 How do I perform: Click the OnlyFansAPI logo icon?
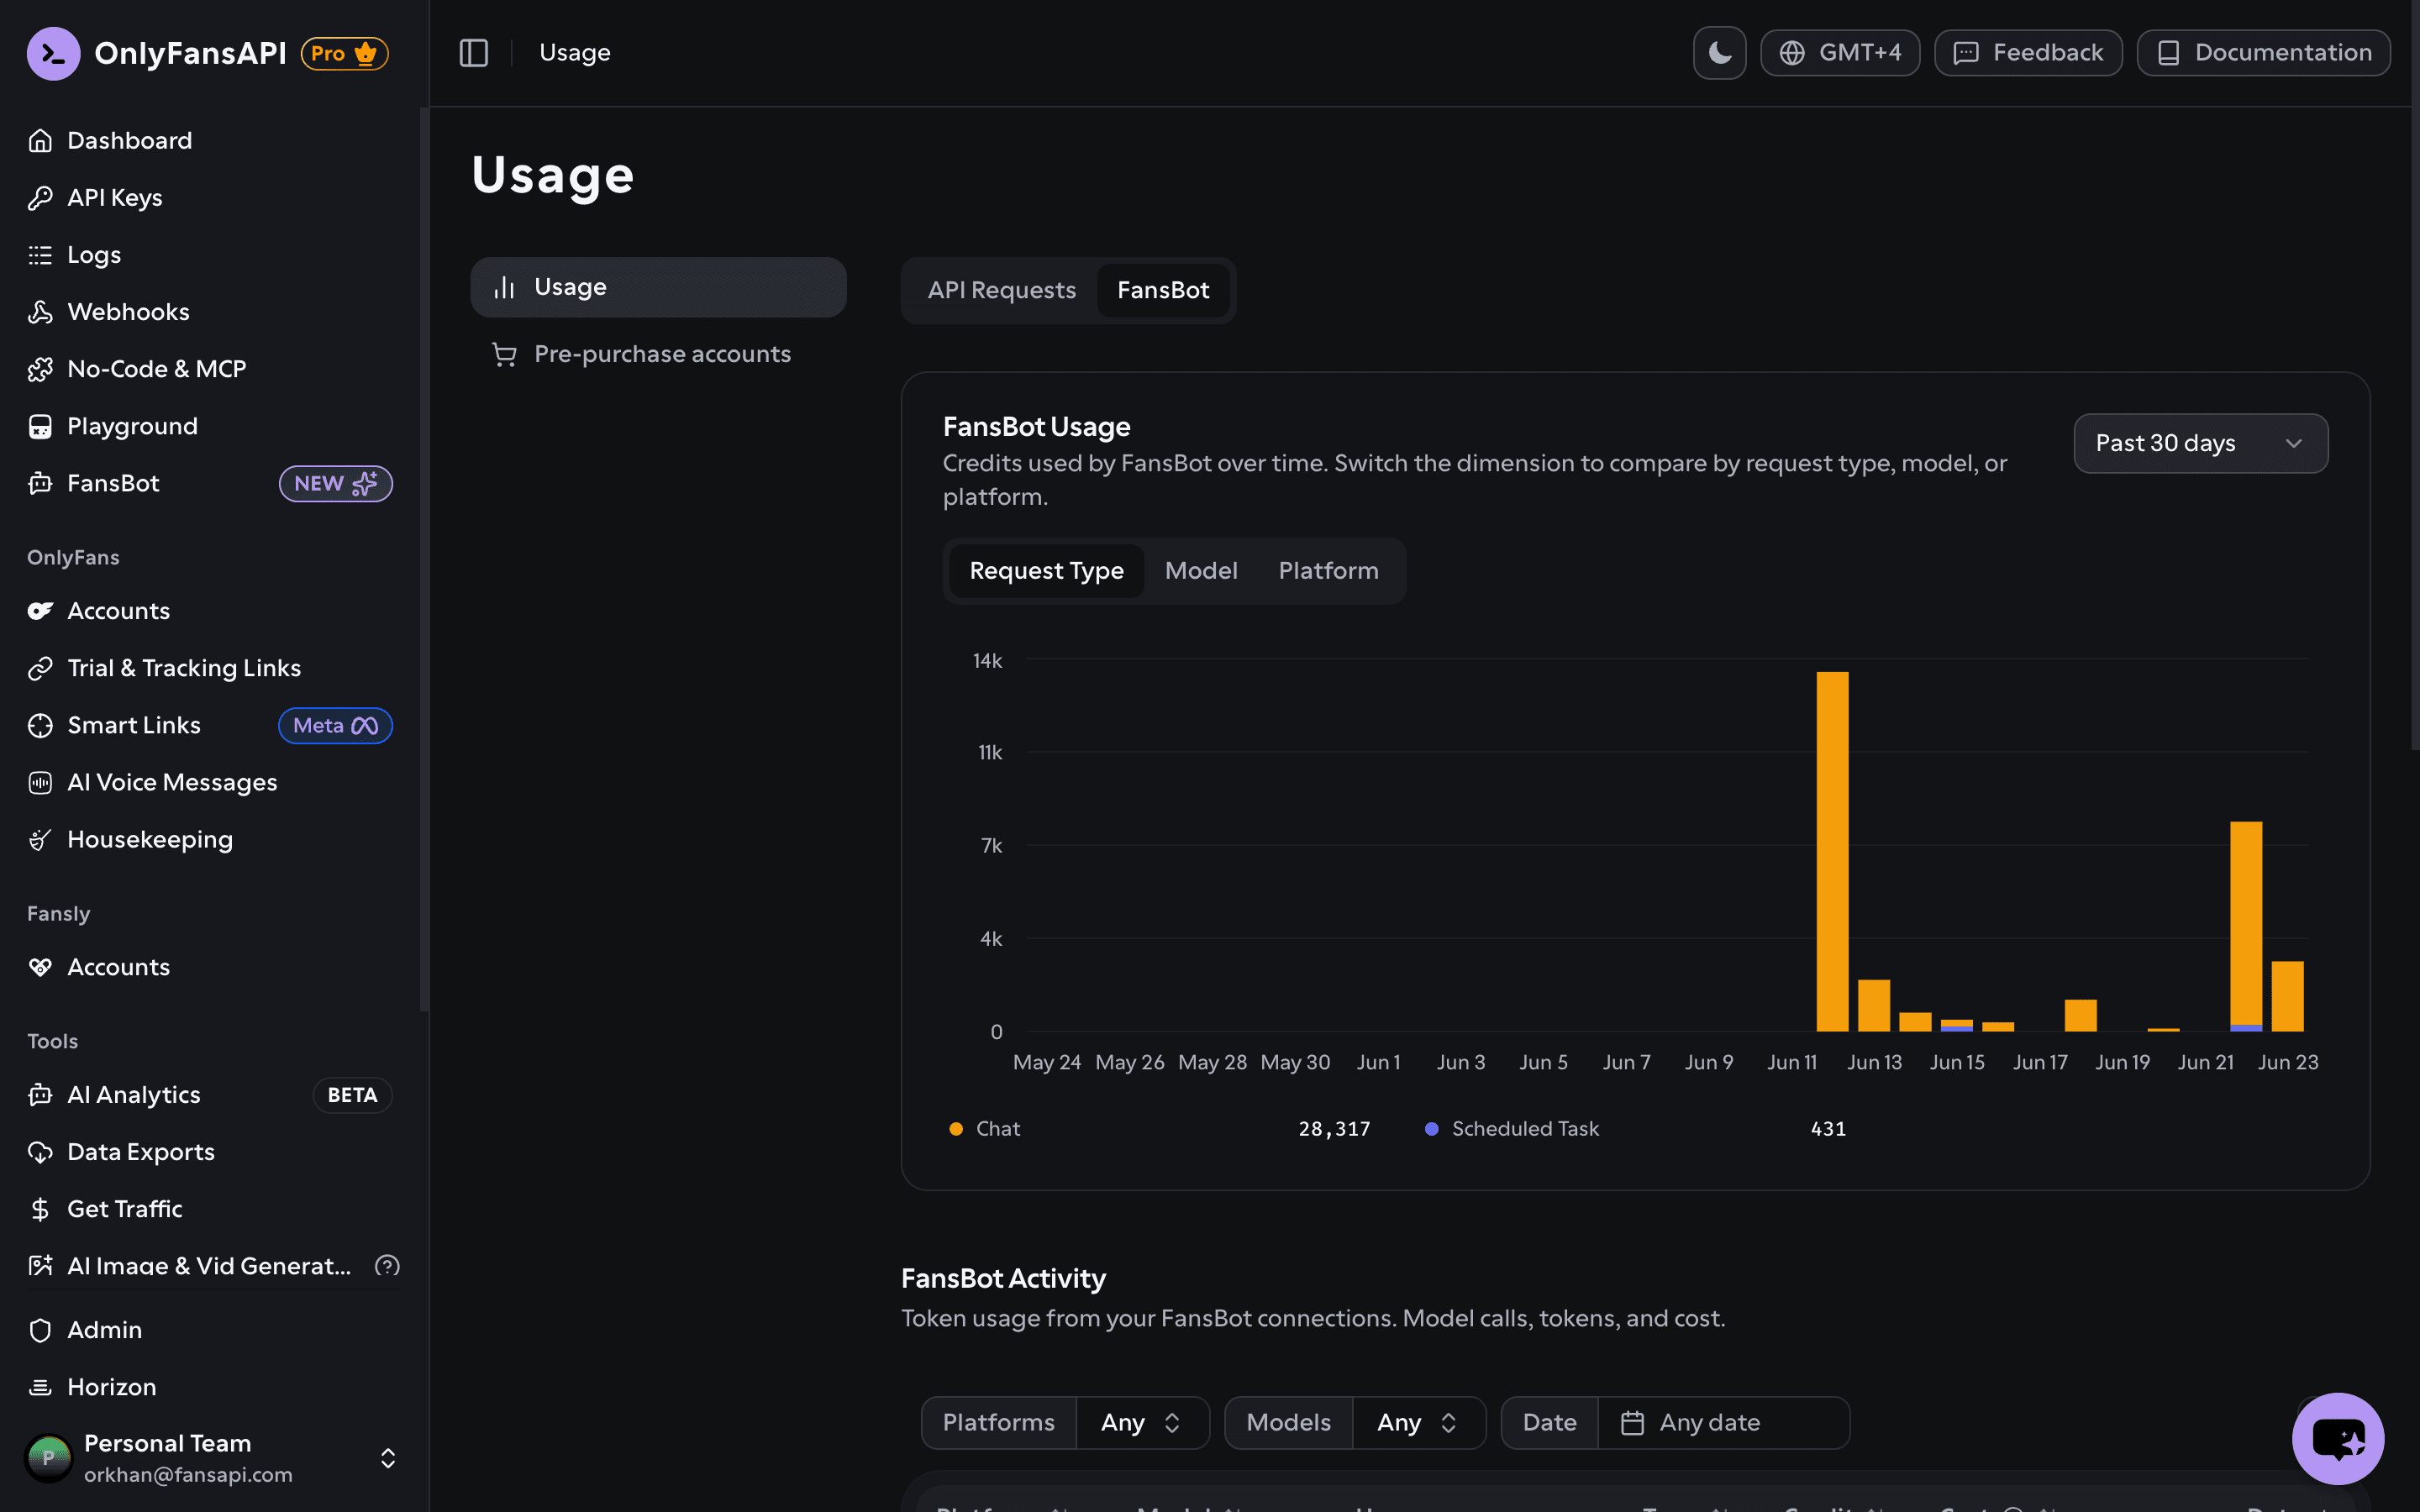click(53, 53)
